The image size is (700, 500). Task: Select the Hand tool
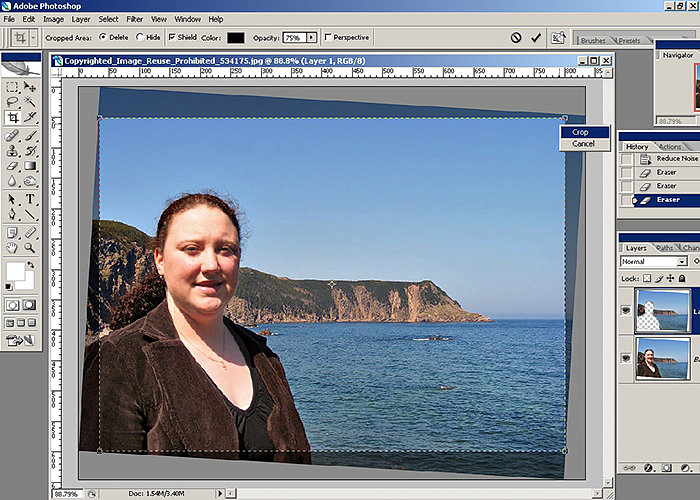point(12,247)
